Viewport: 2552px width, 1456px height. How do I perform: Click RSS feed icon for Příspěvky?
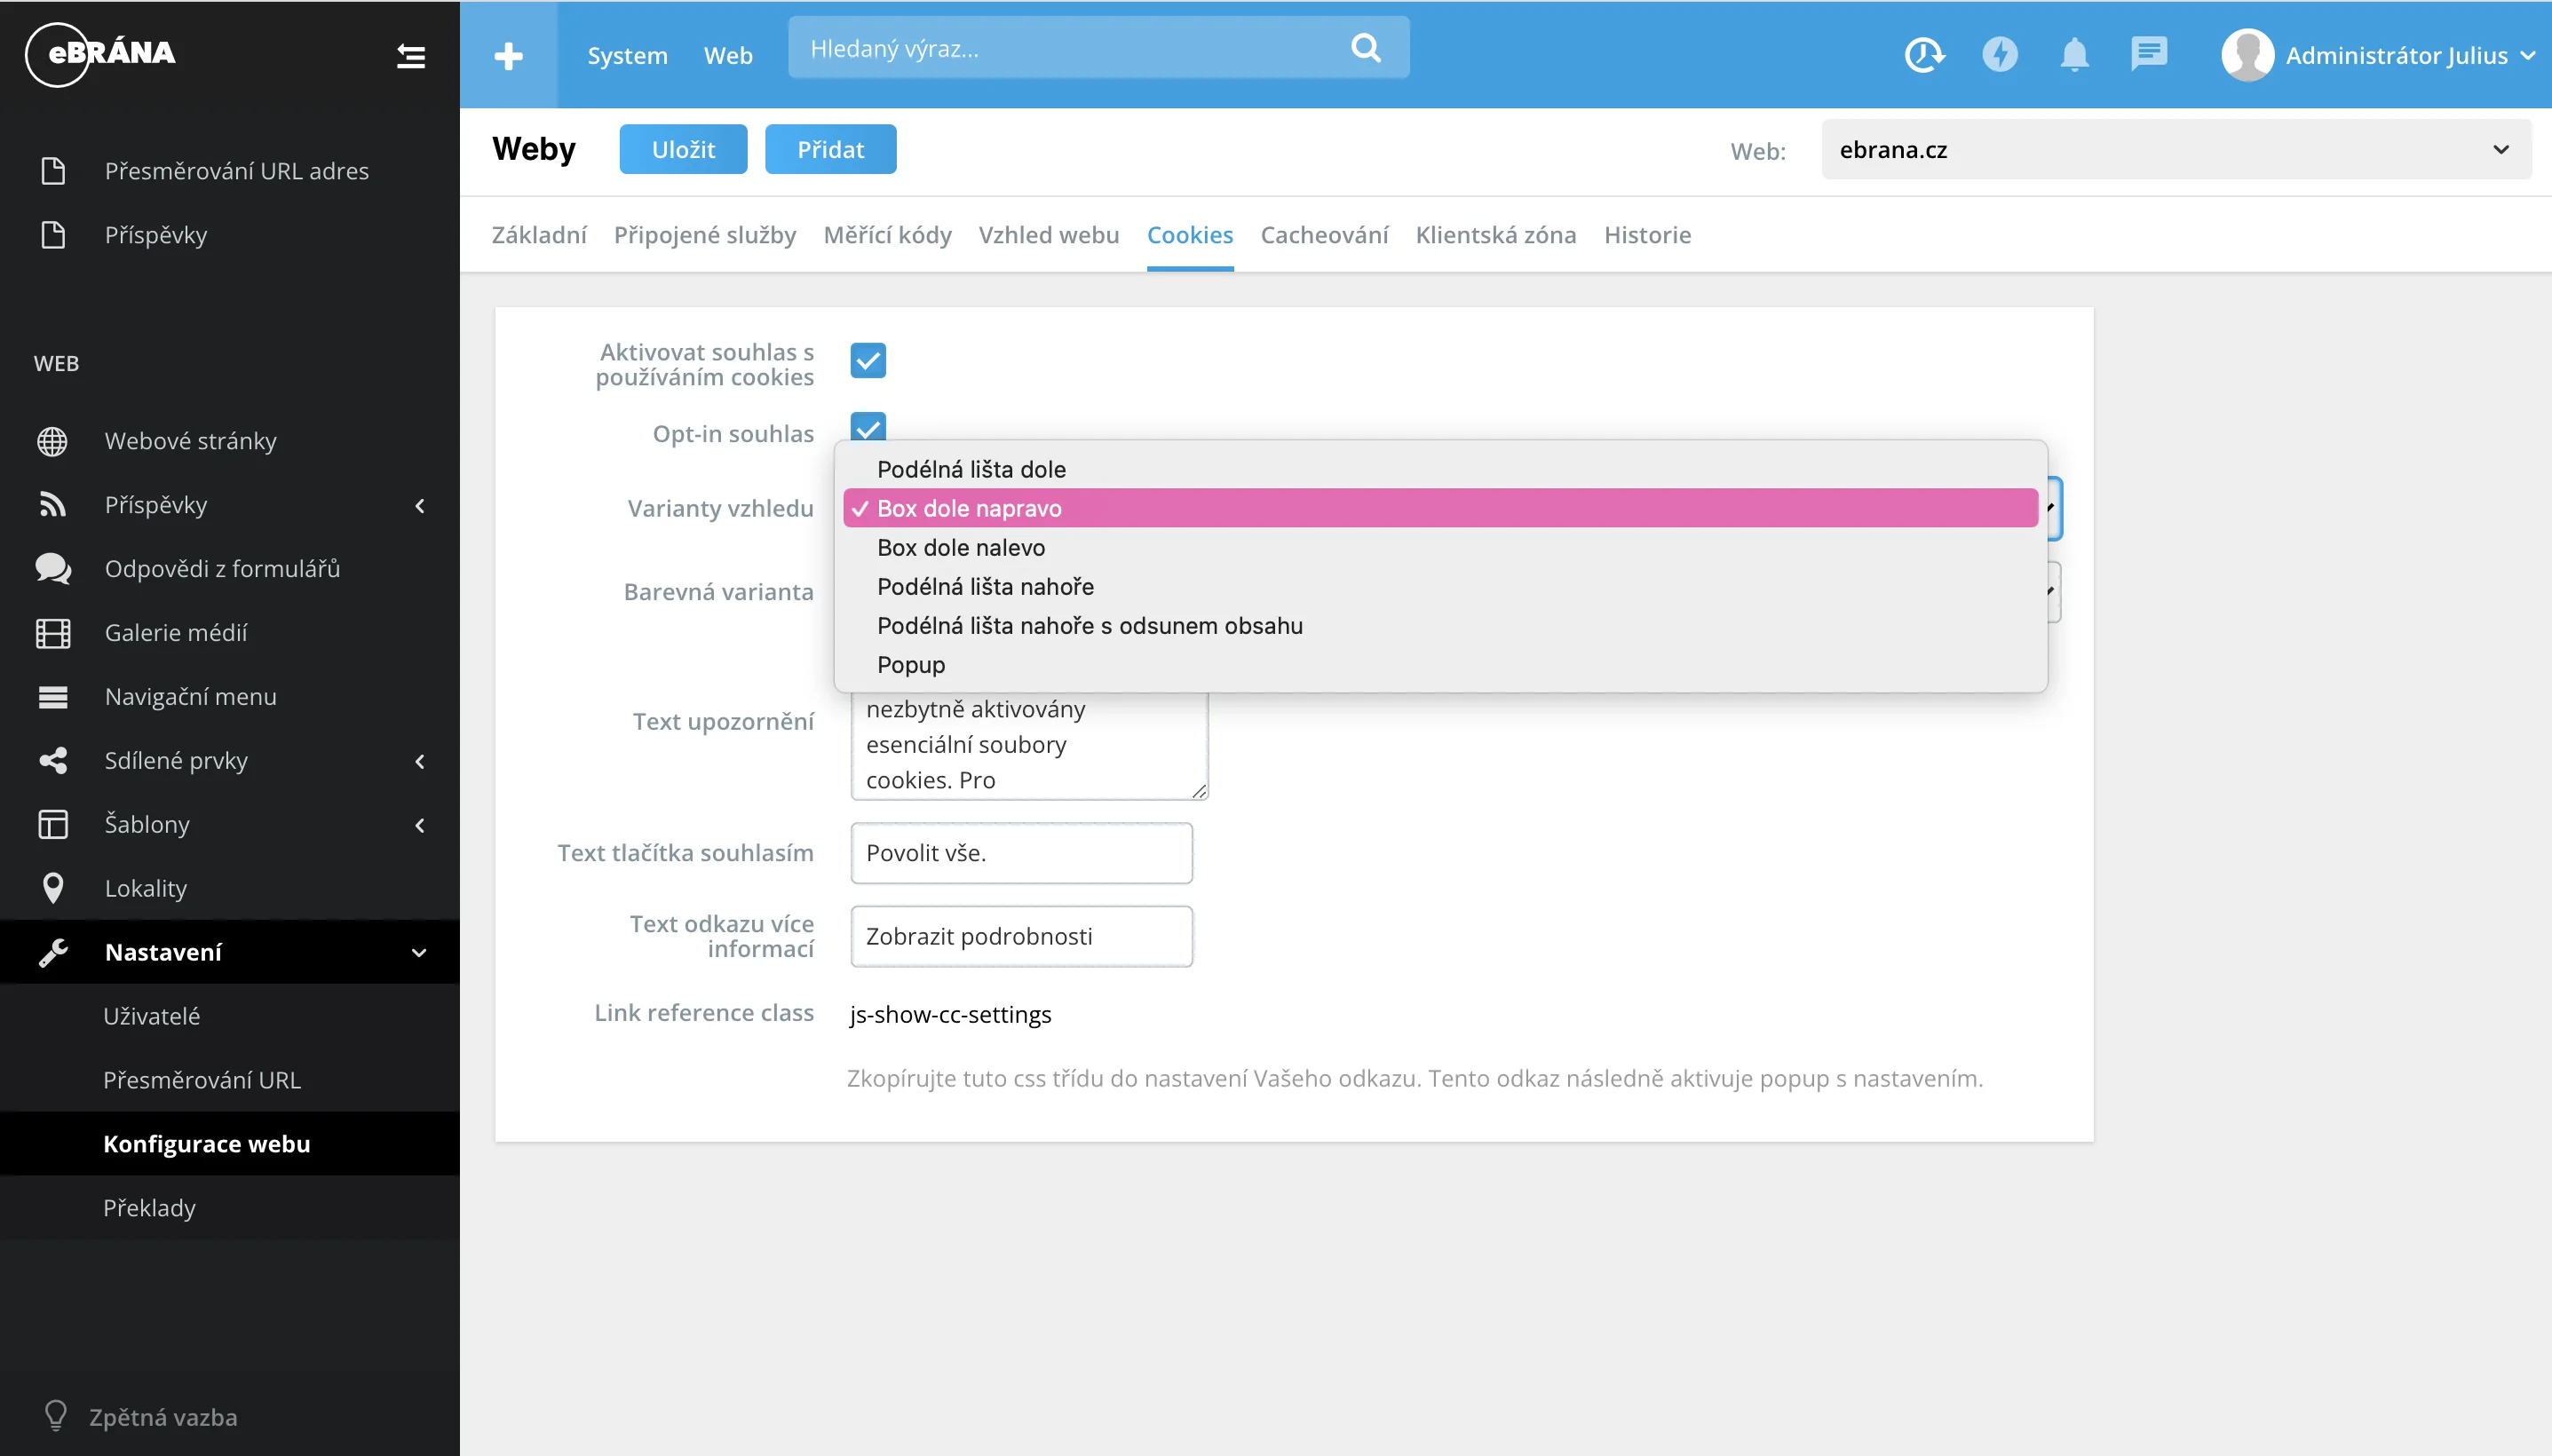click(53, 505)
